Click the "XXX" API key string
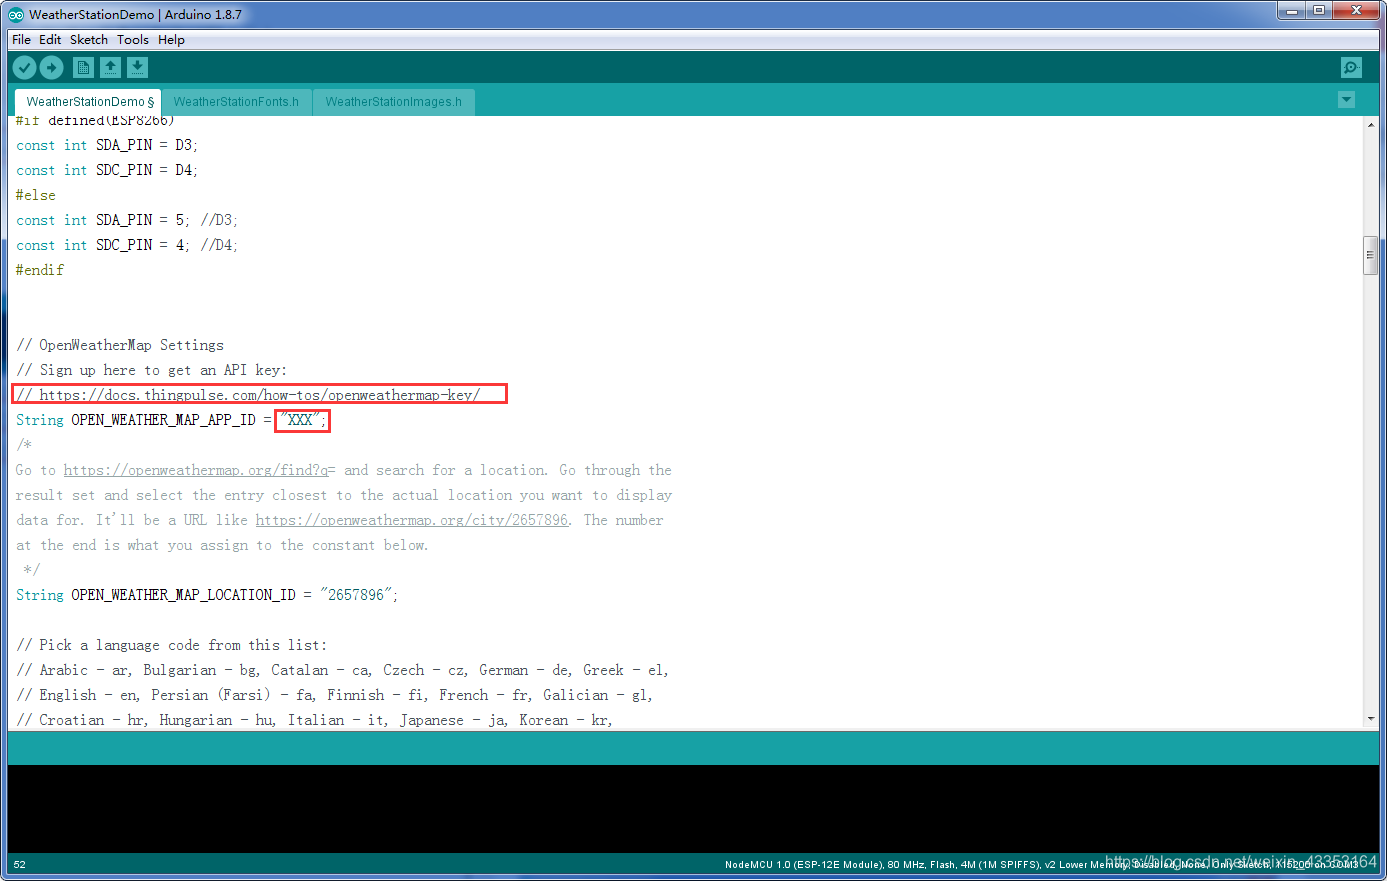This screenshot has height=881, width=1387. click(x=300, y=420)
